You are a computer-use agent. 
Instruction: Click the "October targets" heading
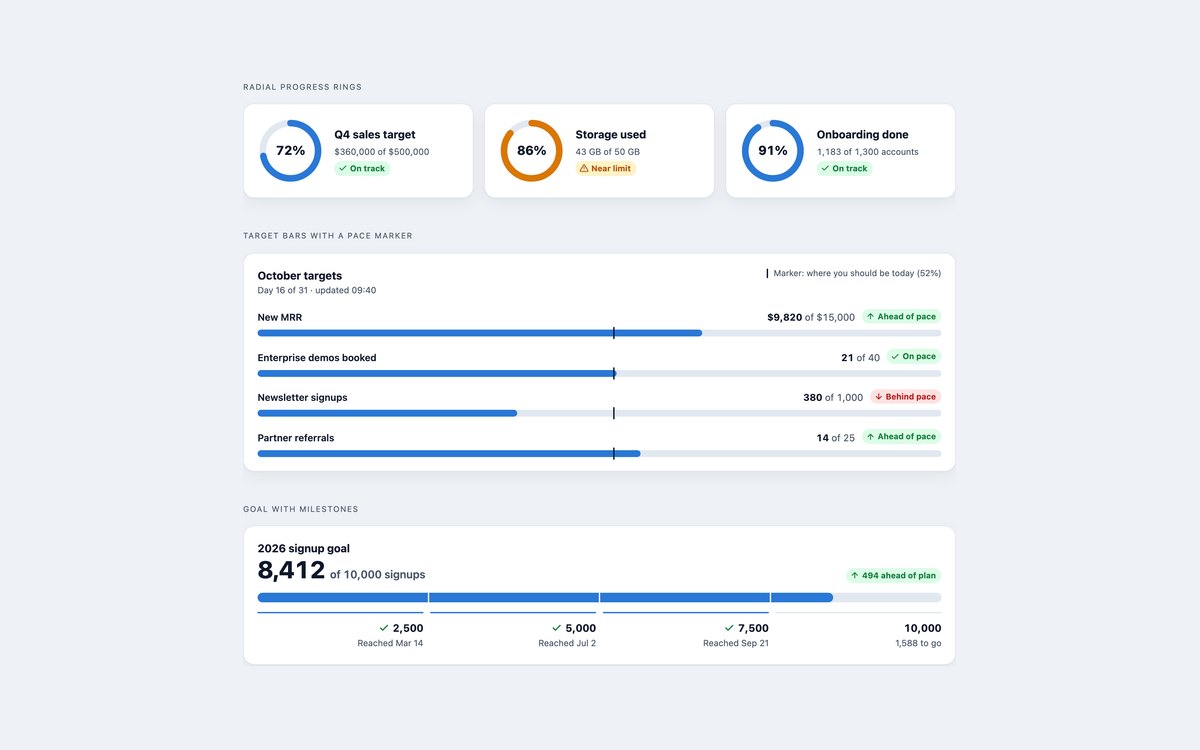coord(300,276)
